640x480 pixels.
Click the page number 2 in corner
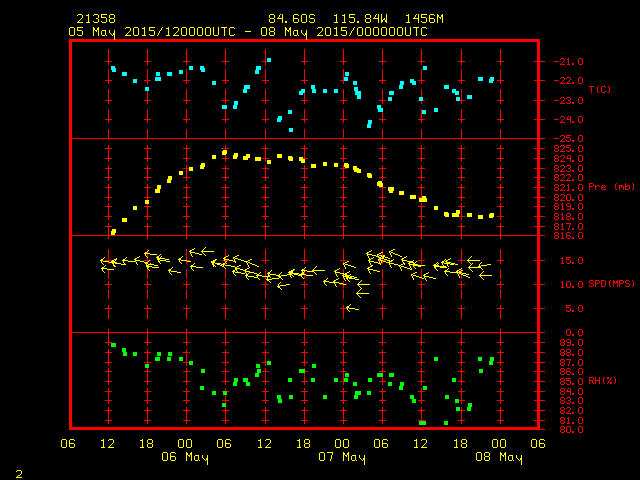[x=19, y=474]
